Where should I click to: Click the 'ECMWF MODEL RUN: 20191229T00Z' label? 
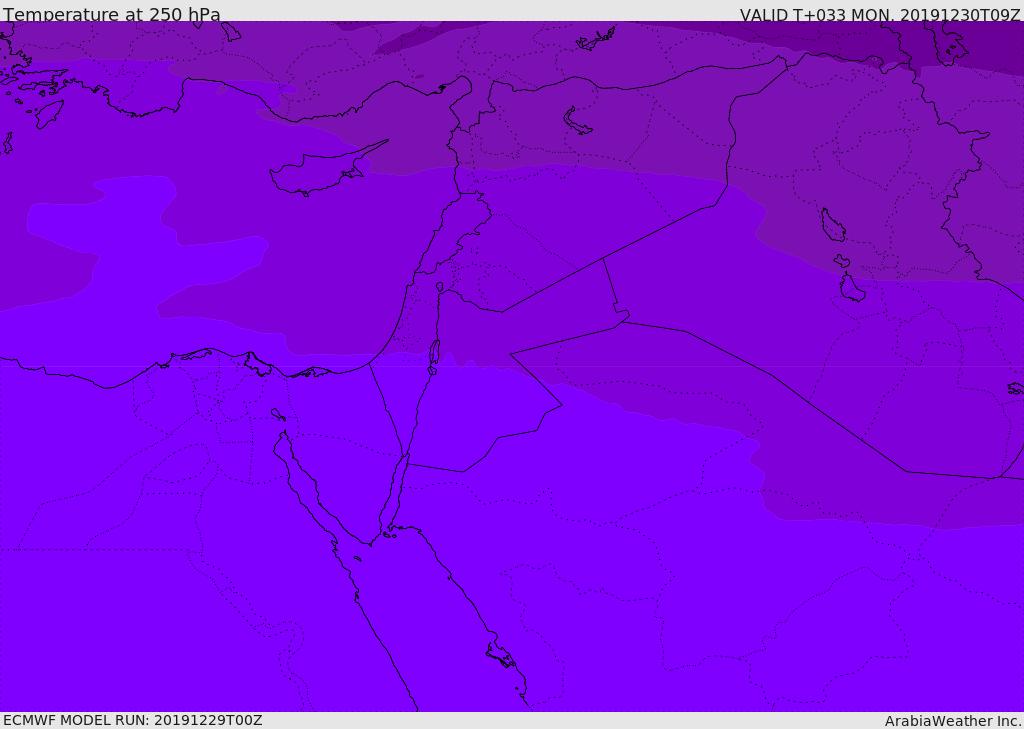133,720
